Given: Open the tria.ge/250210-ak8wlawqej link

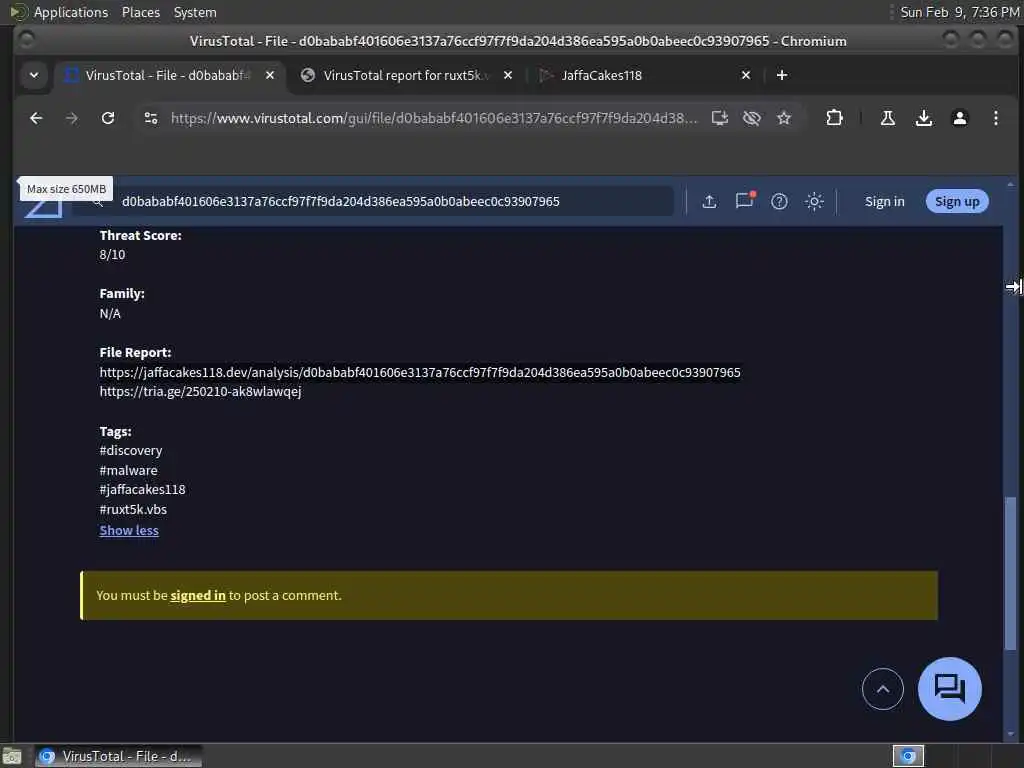Looking at the screenshot, I should click(200, 391).
